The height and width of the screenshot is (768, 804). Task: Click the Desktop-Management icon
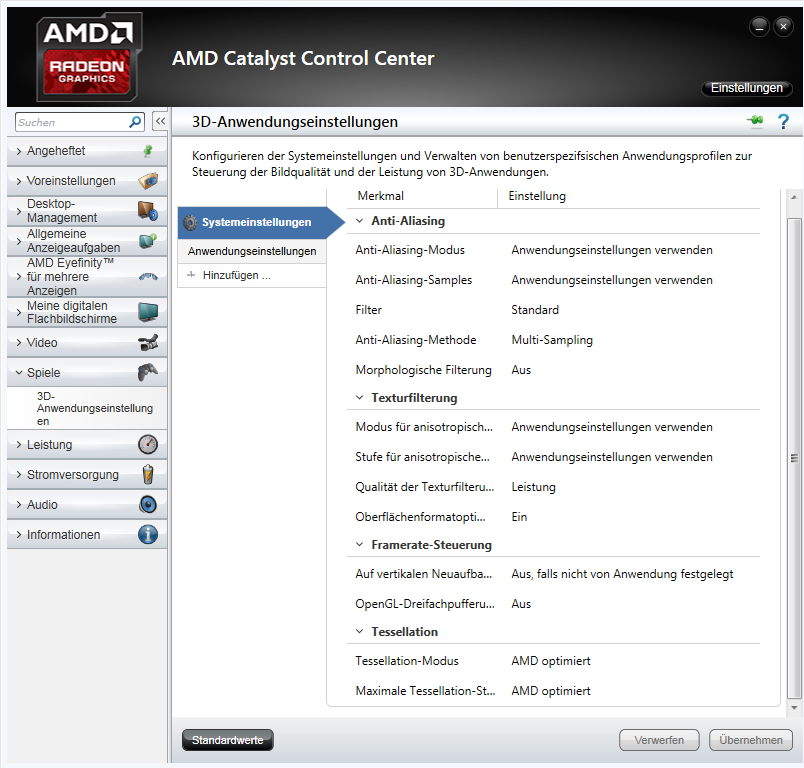tap(148, 211)
